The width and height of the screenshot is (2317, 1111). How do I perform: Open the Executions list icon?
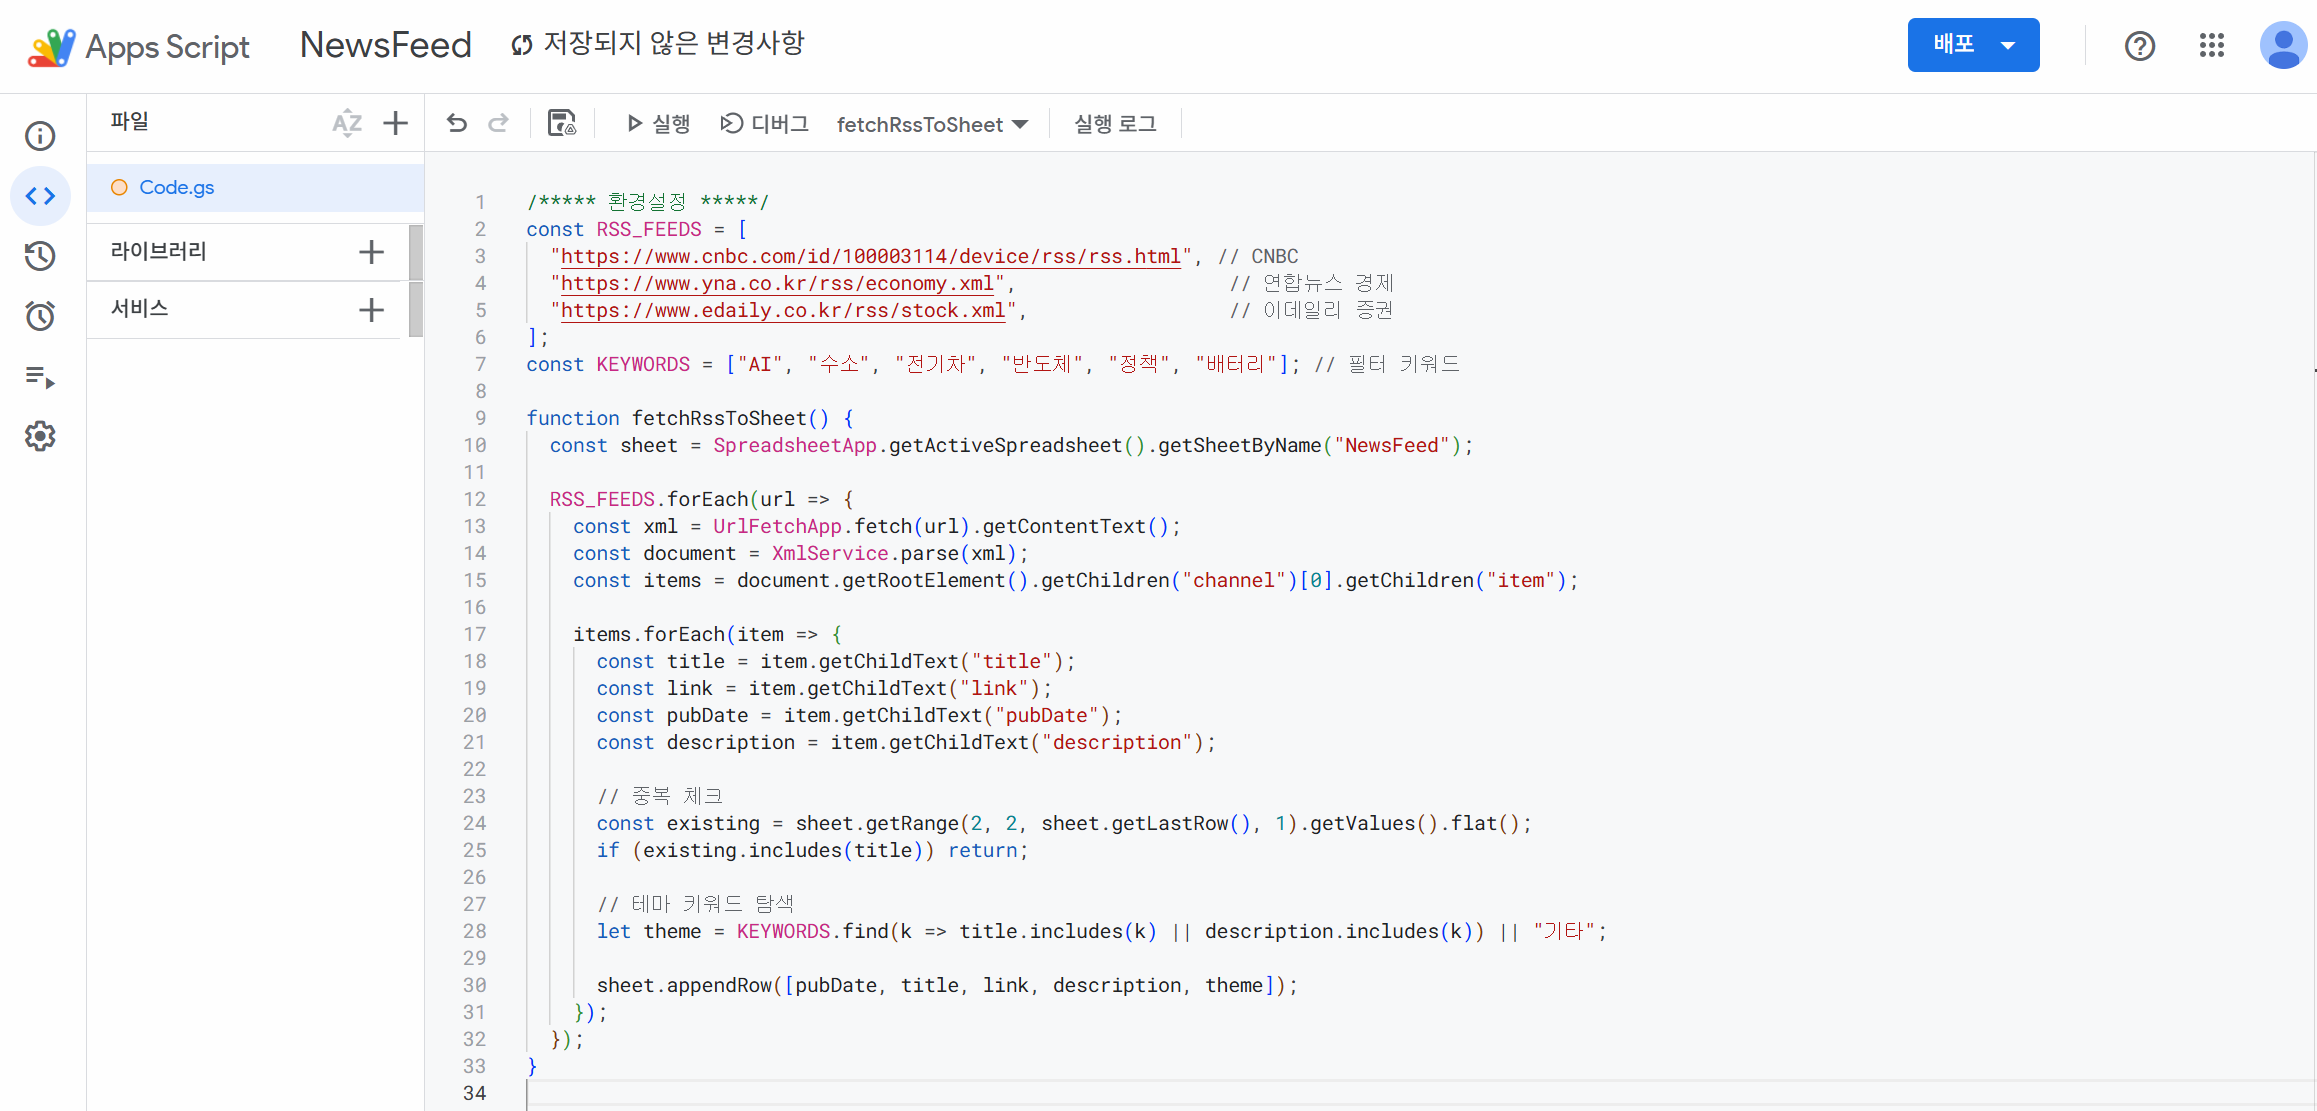pyautogui.click(x=40, y=377)
